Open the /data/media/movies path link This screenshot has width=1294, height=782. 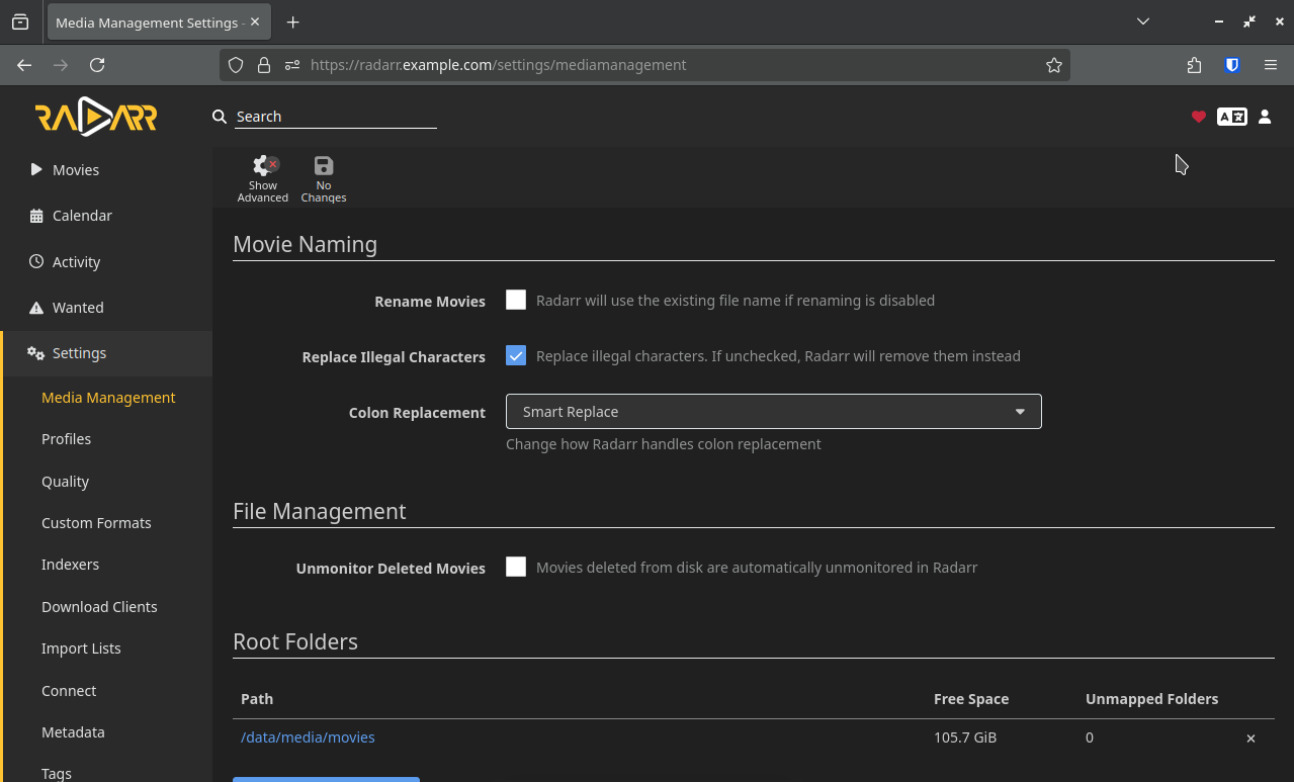click(x=308, y=738)
